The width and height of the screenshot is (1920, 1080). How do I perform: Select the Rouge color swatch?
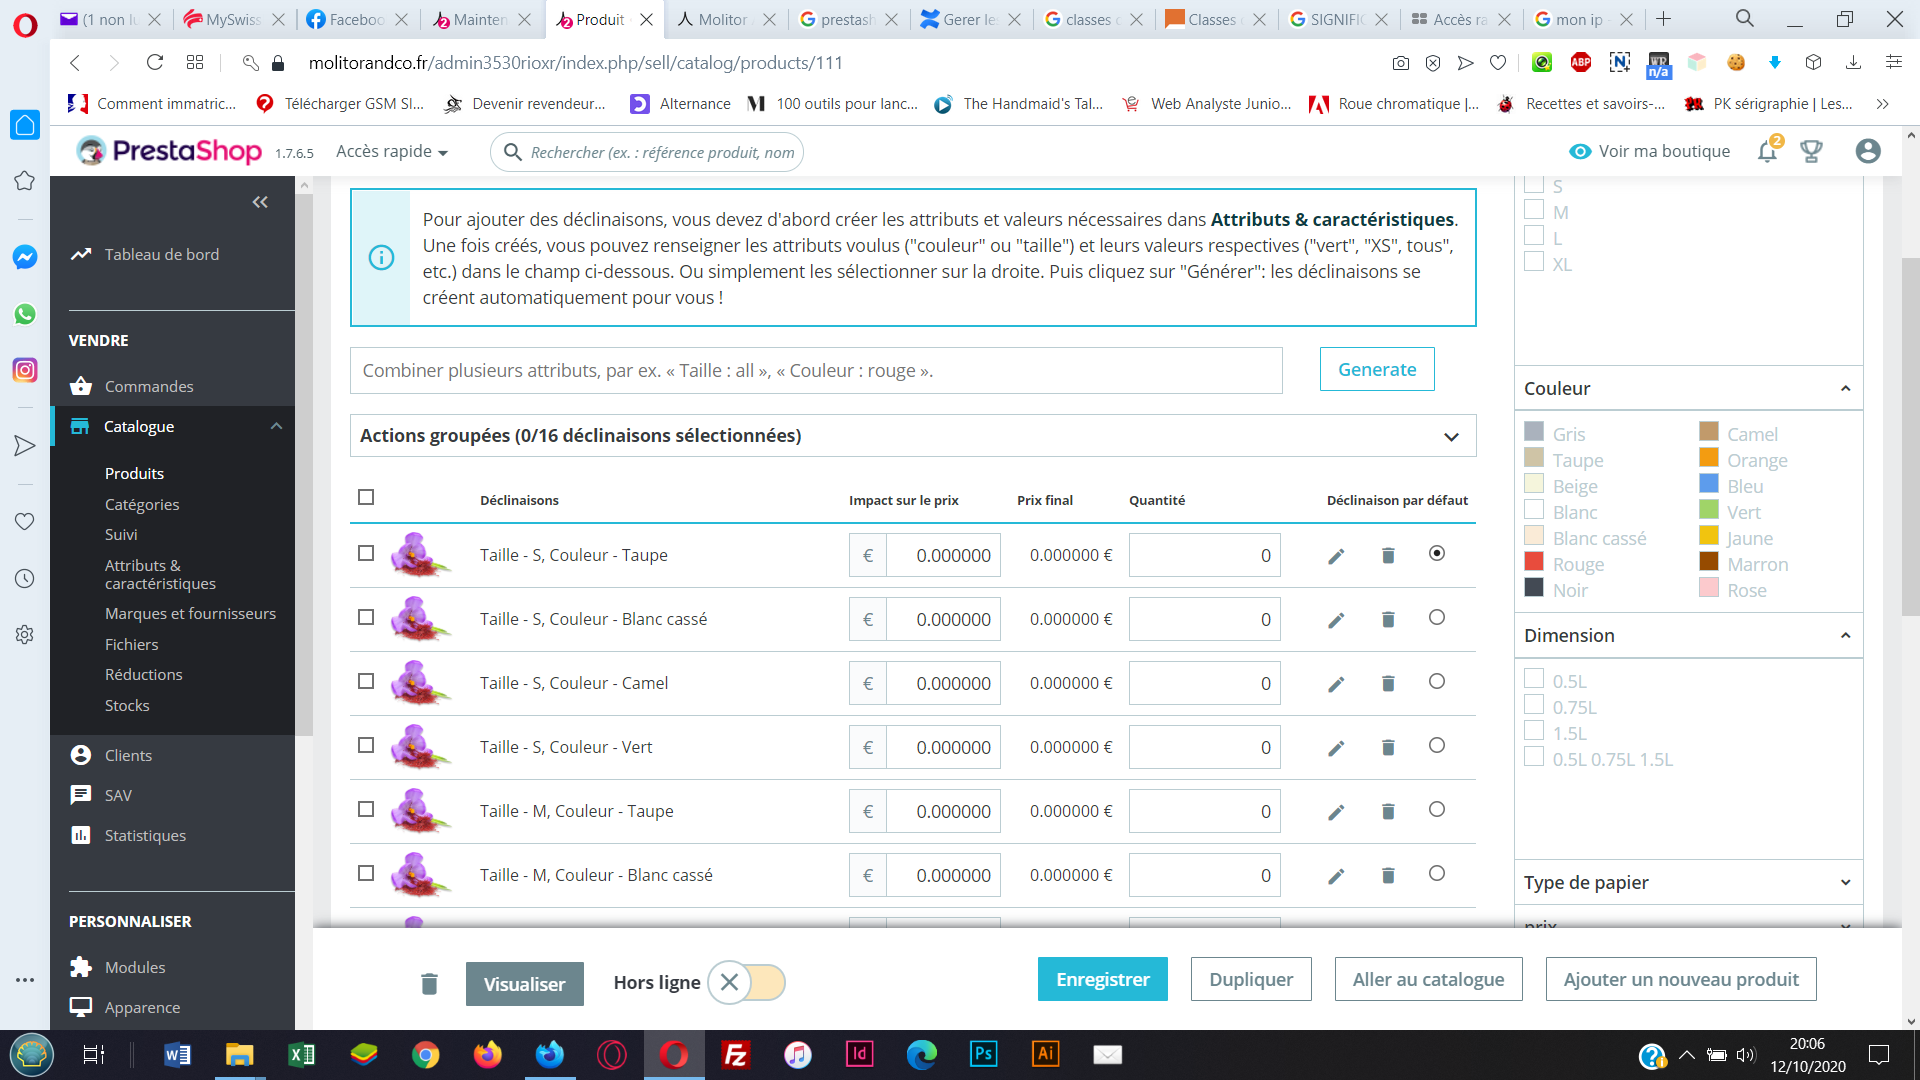click(1534, 561)
